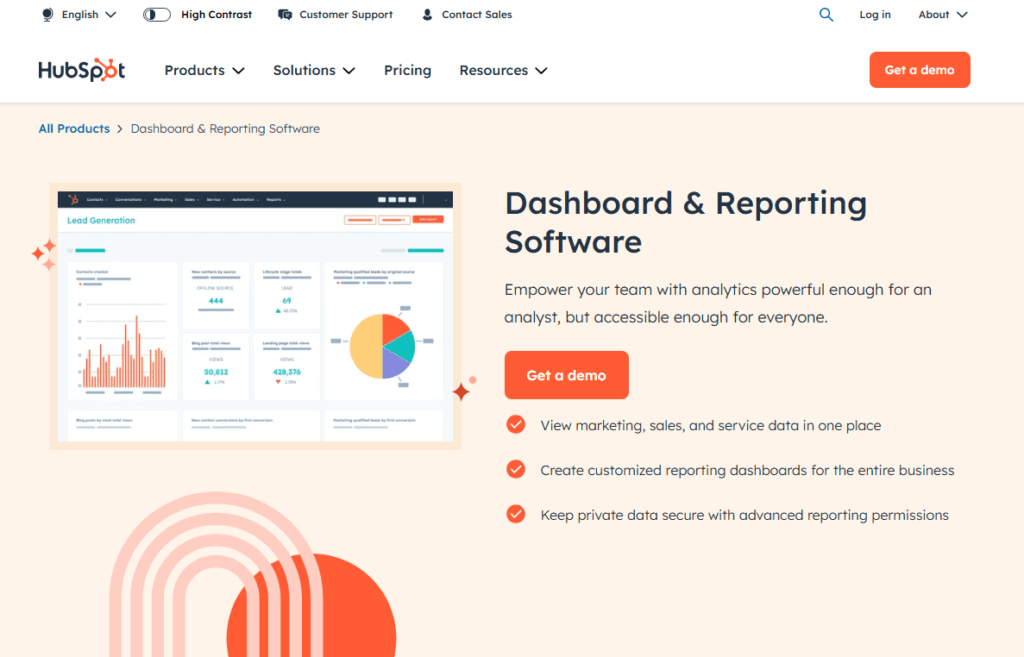The image size is (1024, 657).
Task: Click checkmark icon beside 'View marketing, sales'
Action: pos(515,425)
